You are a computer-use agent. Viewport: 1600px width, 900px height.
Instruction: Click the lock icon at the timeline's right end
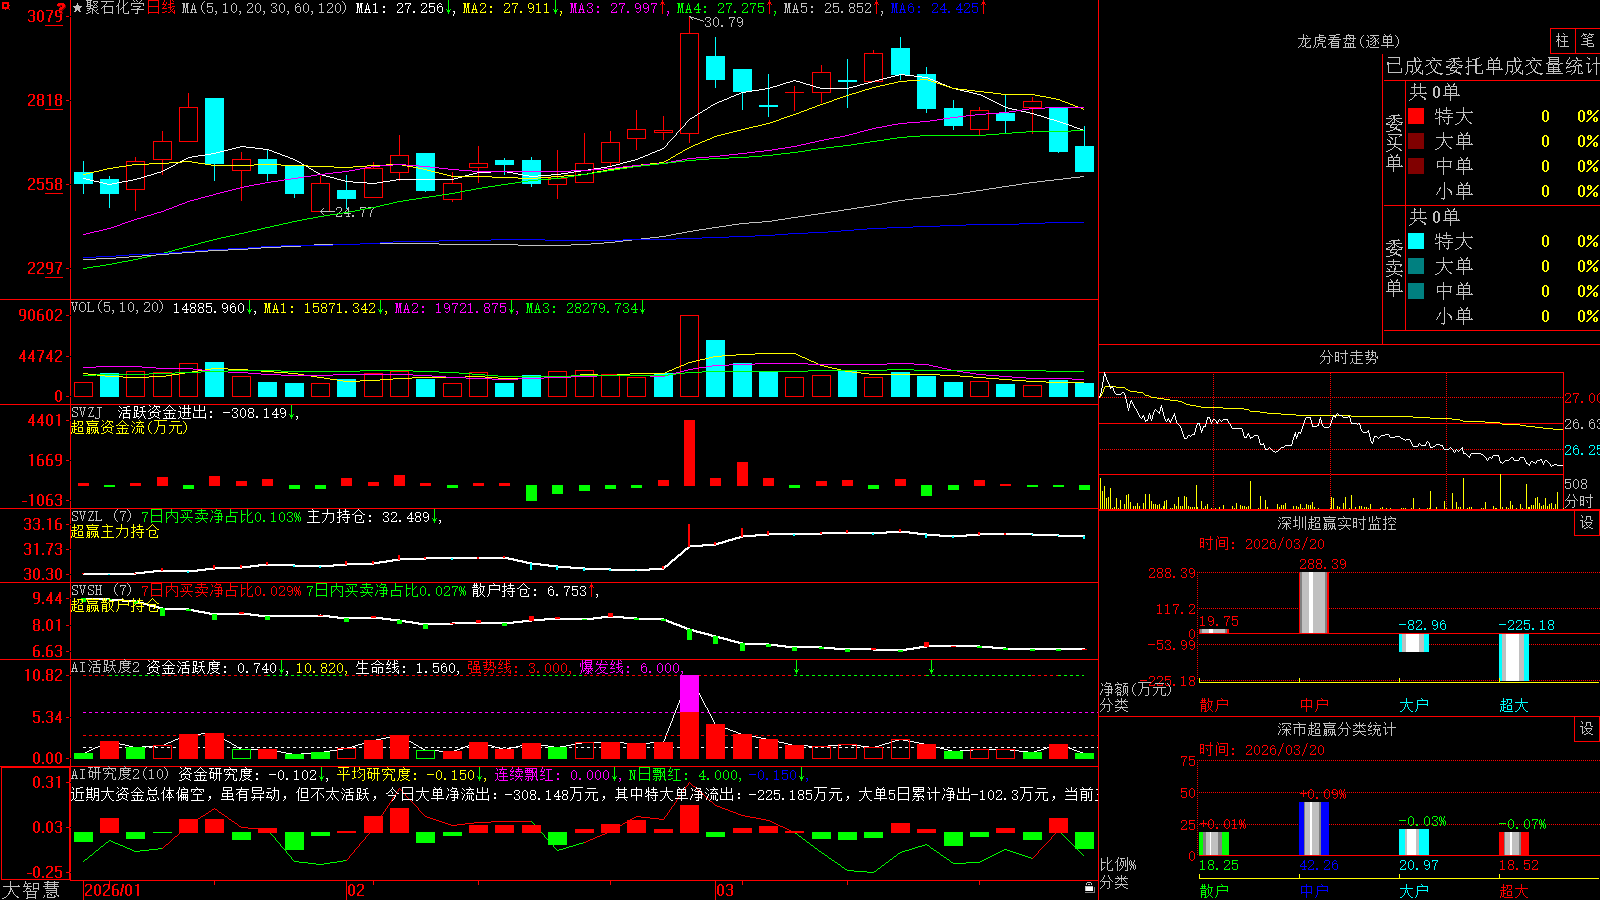tap(1089, 888)
